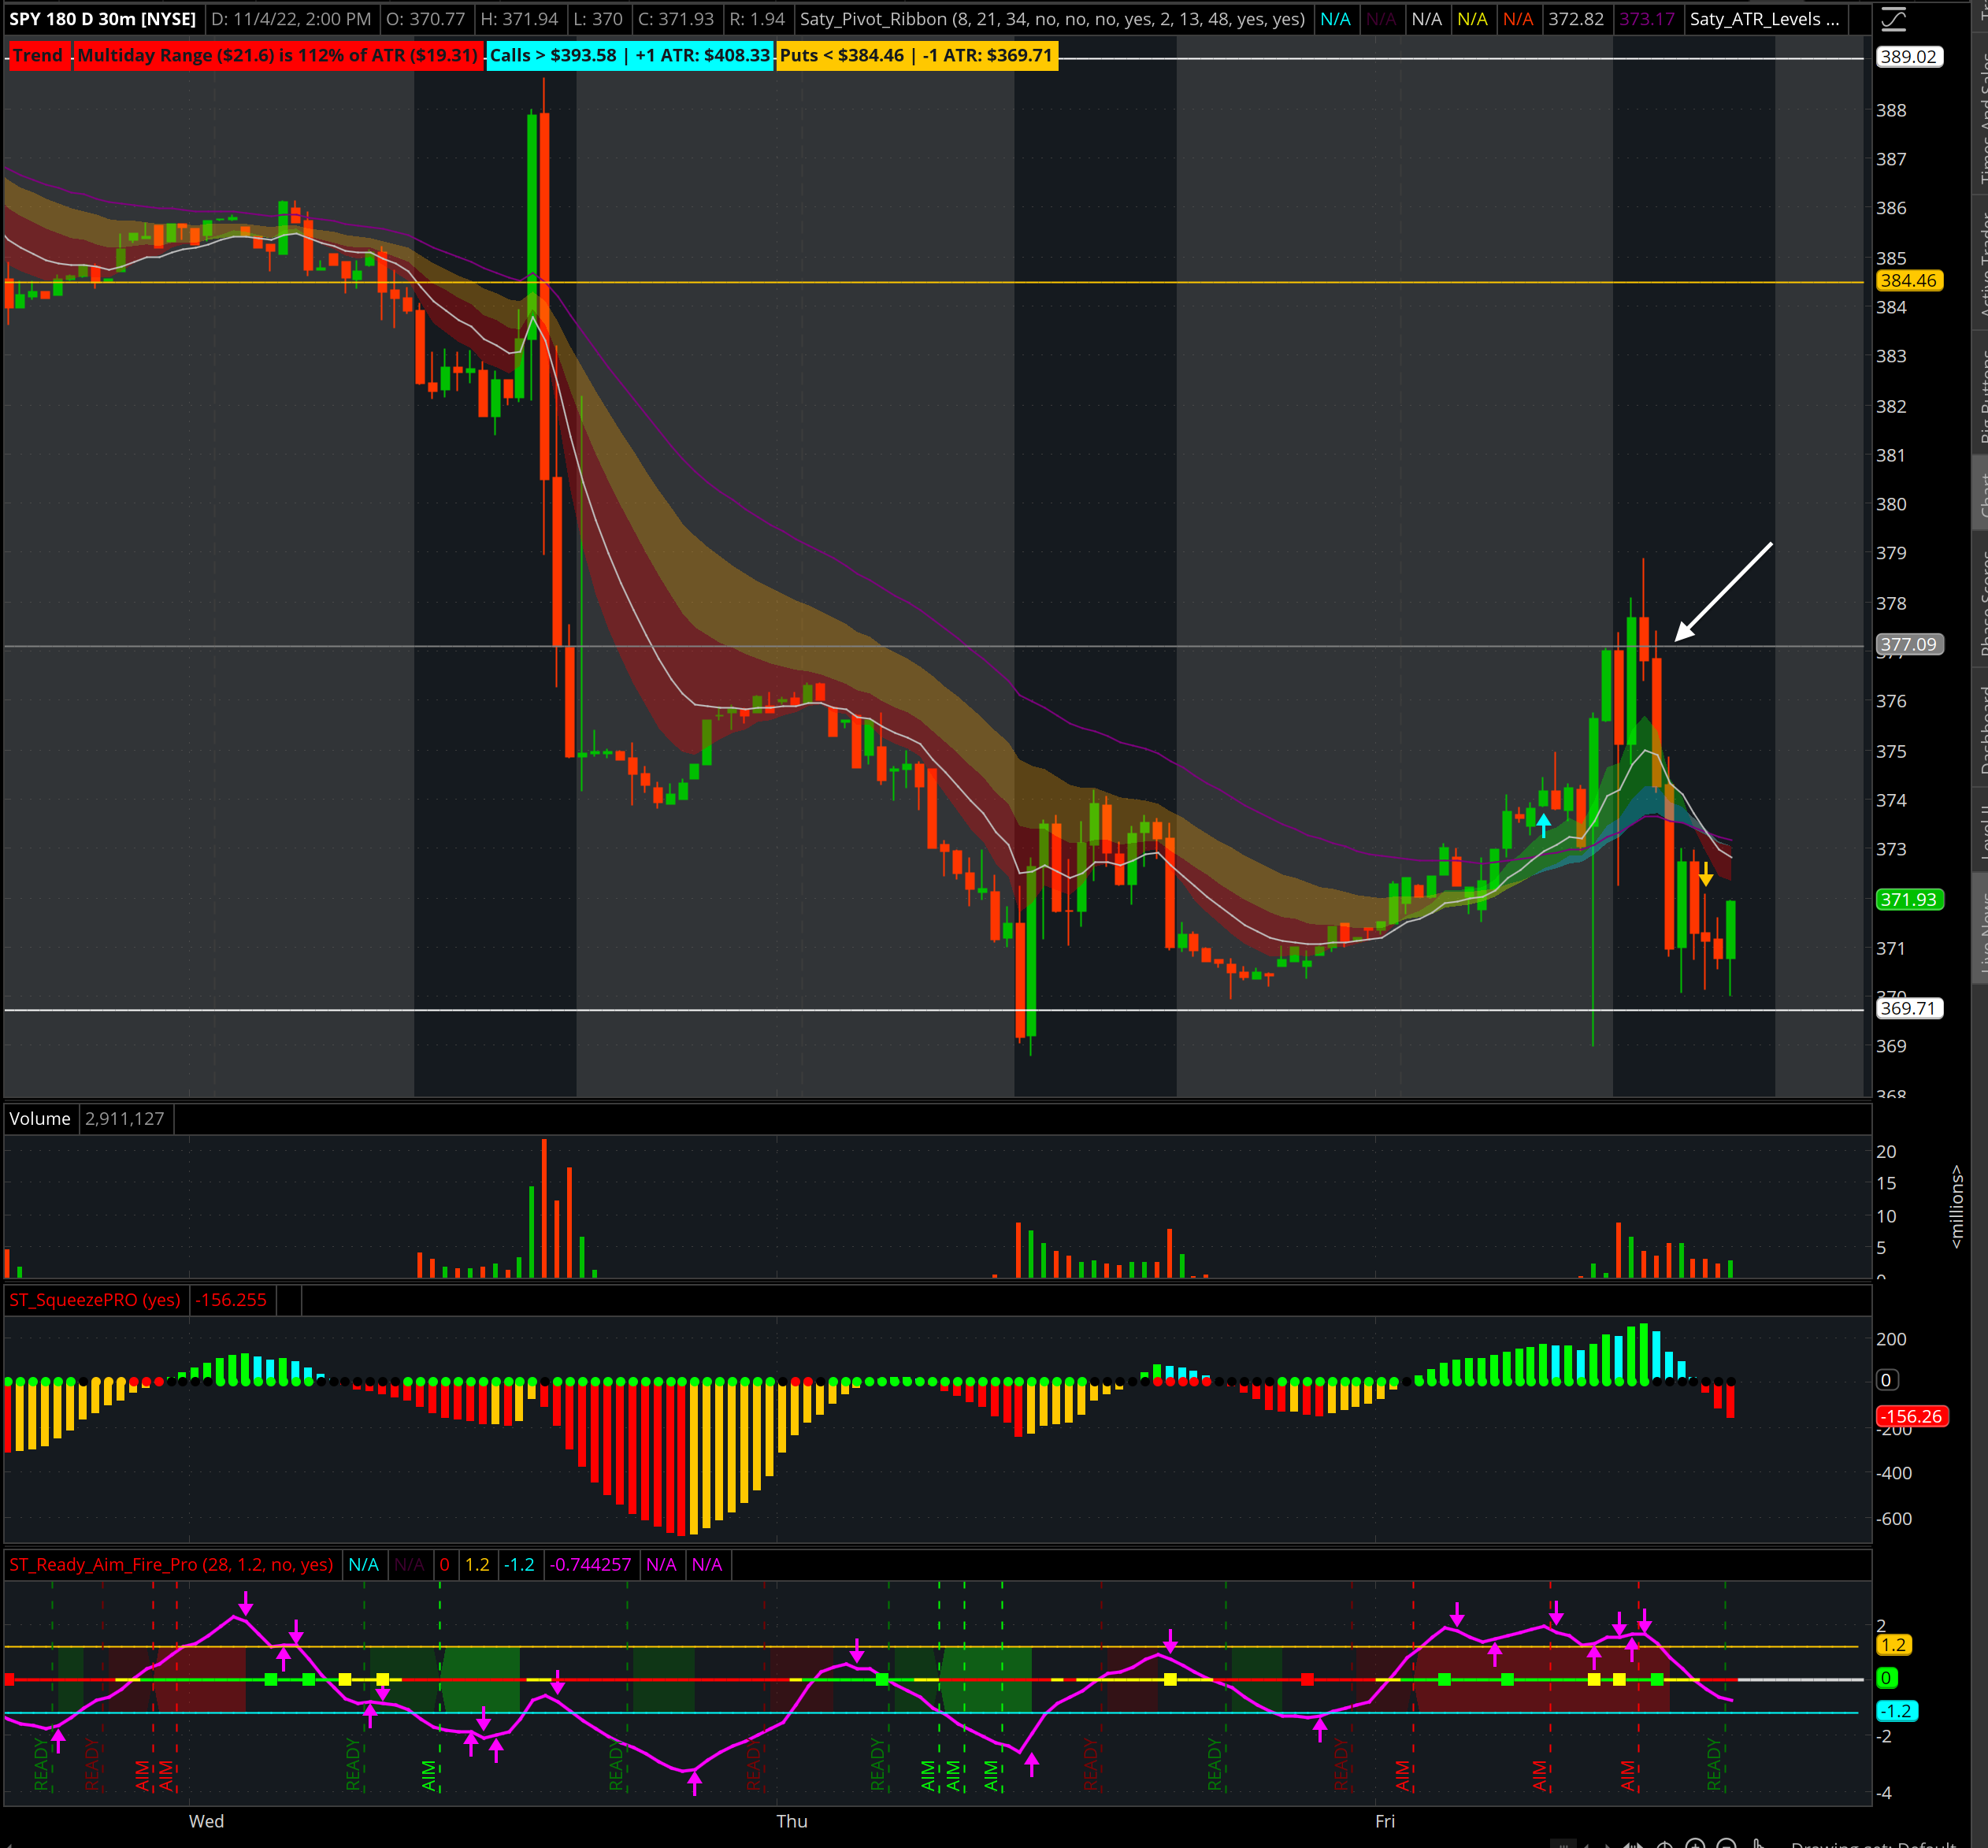This screenshot has height=1848, width=1988.
Task: Click the SPY 180 D 30m symbol header
Action: 102,19
